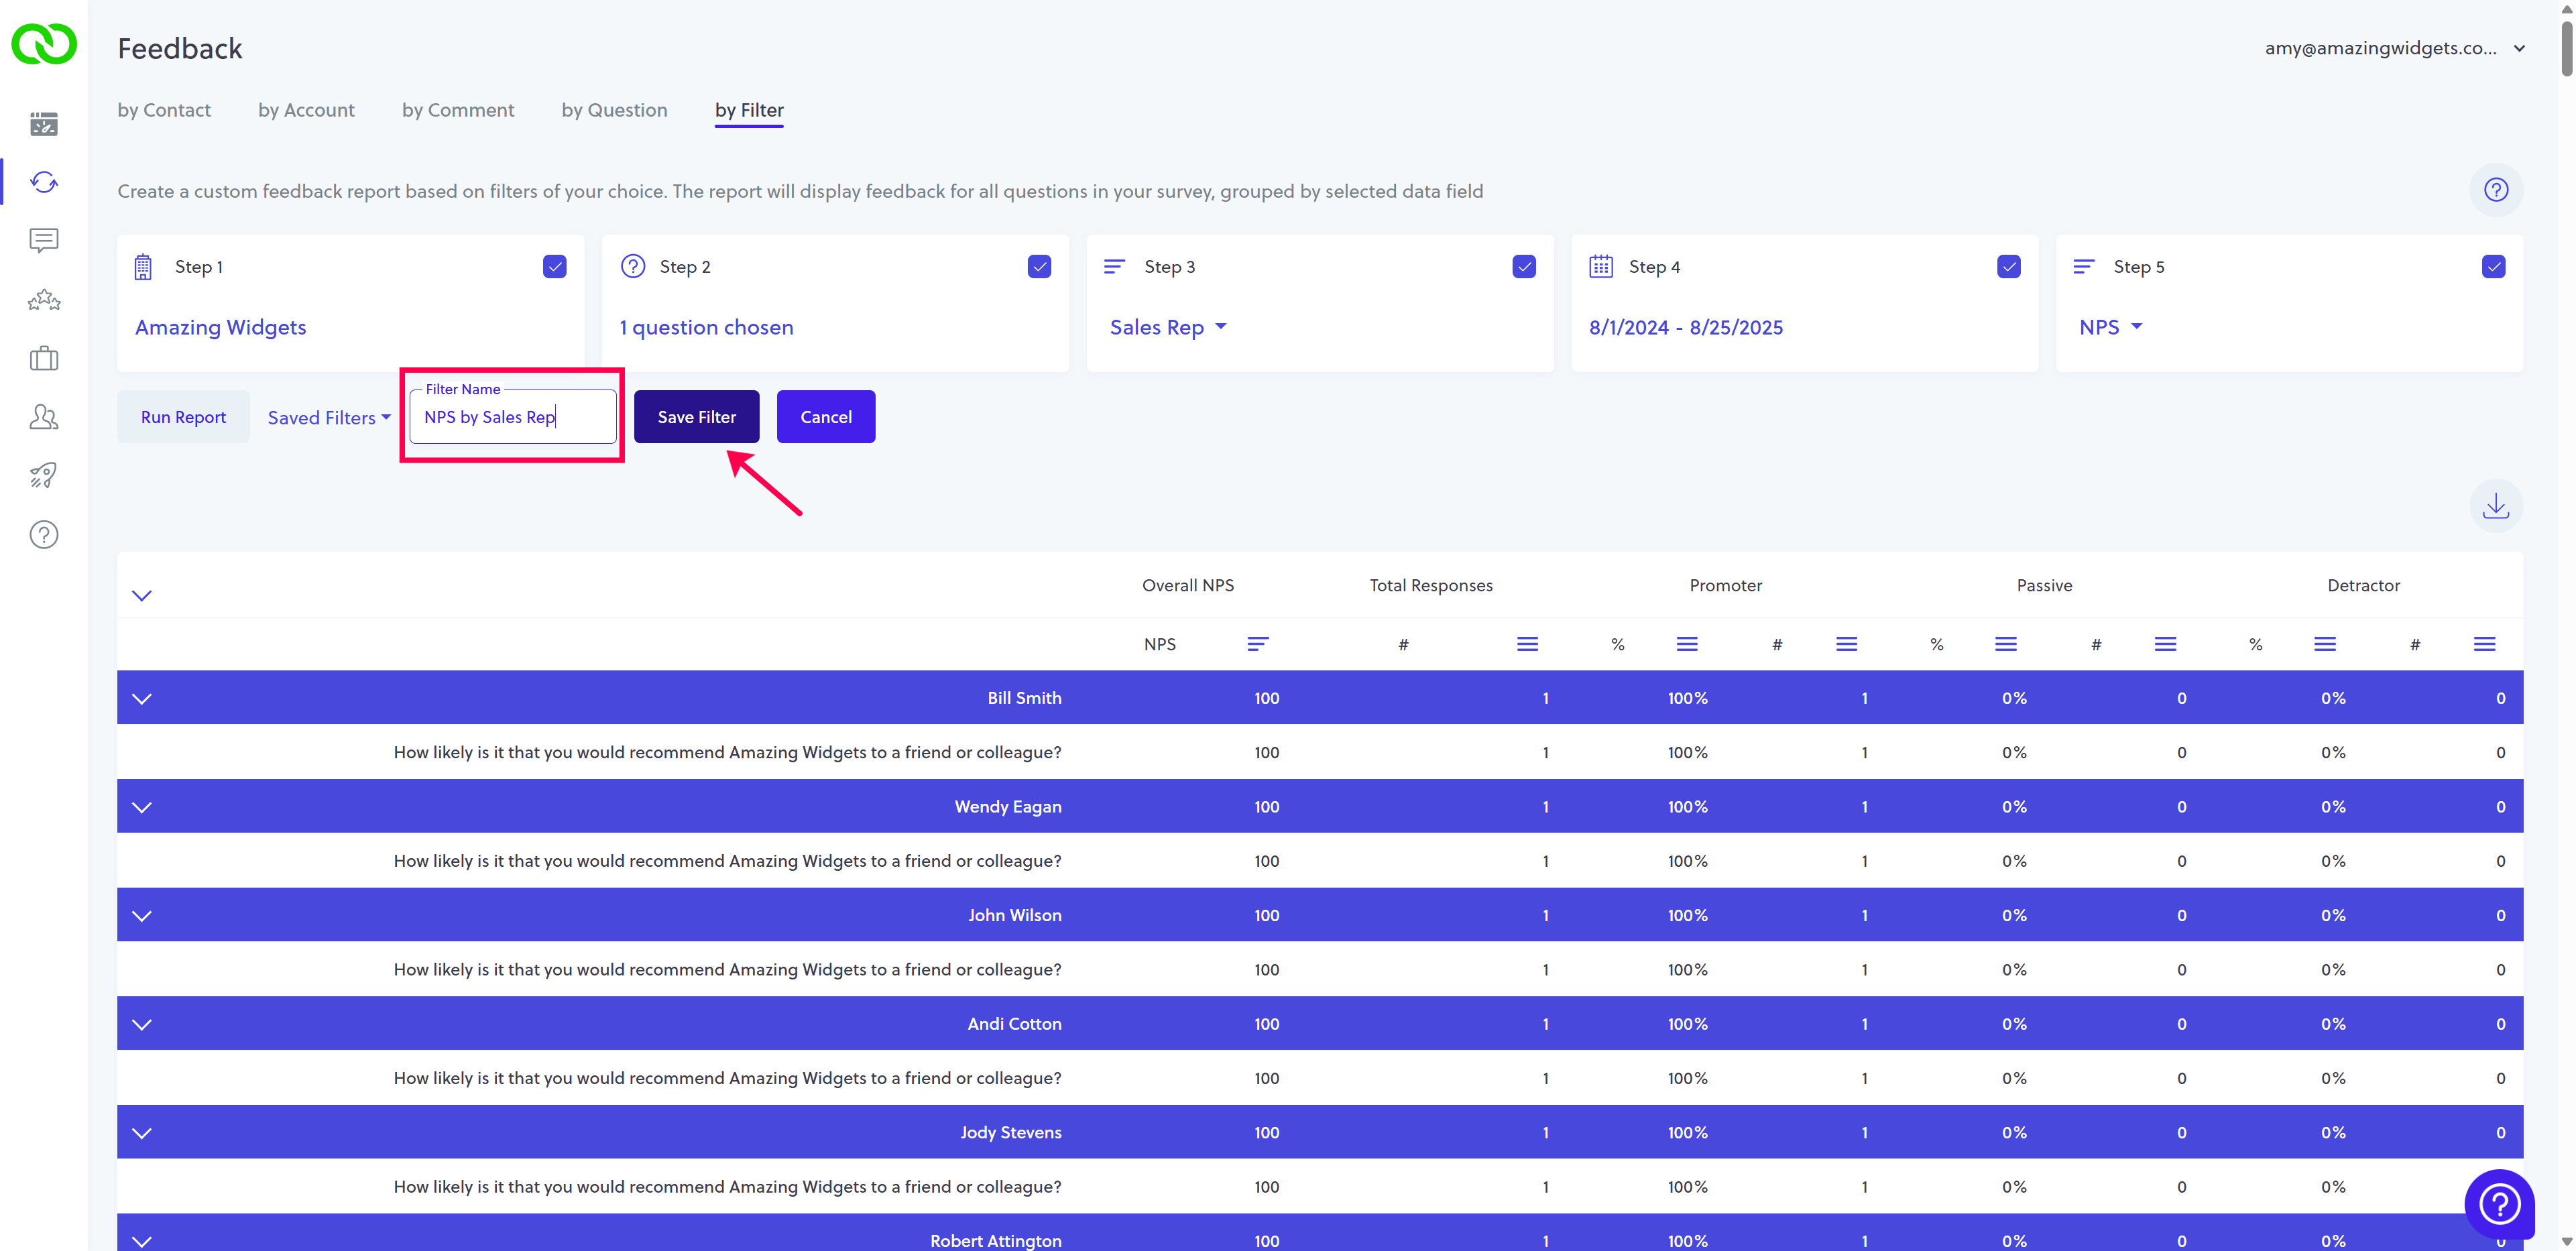Open the briefcase accounts icon in sidebar
Viewport: 2576px width, 1251px height.
point(44,358)
